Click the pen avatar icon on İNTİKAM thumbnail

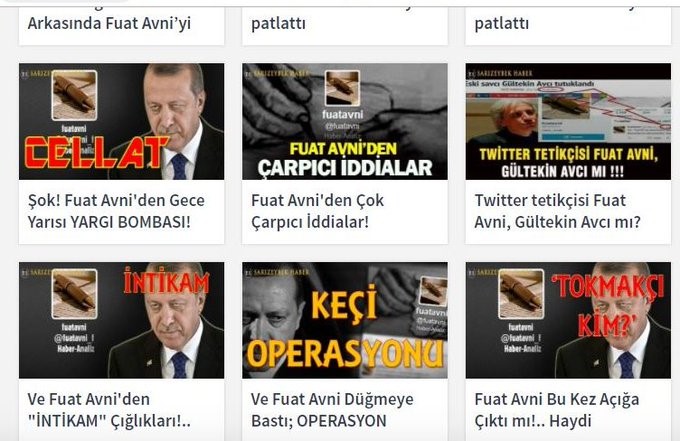74,294
